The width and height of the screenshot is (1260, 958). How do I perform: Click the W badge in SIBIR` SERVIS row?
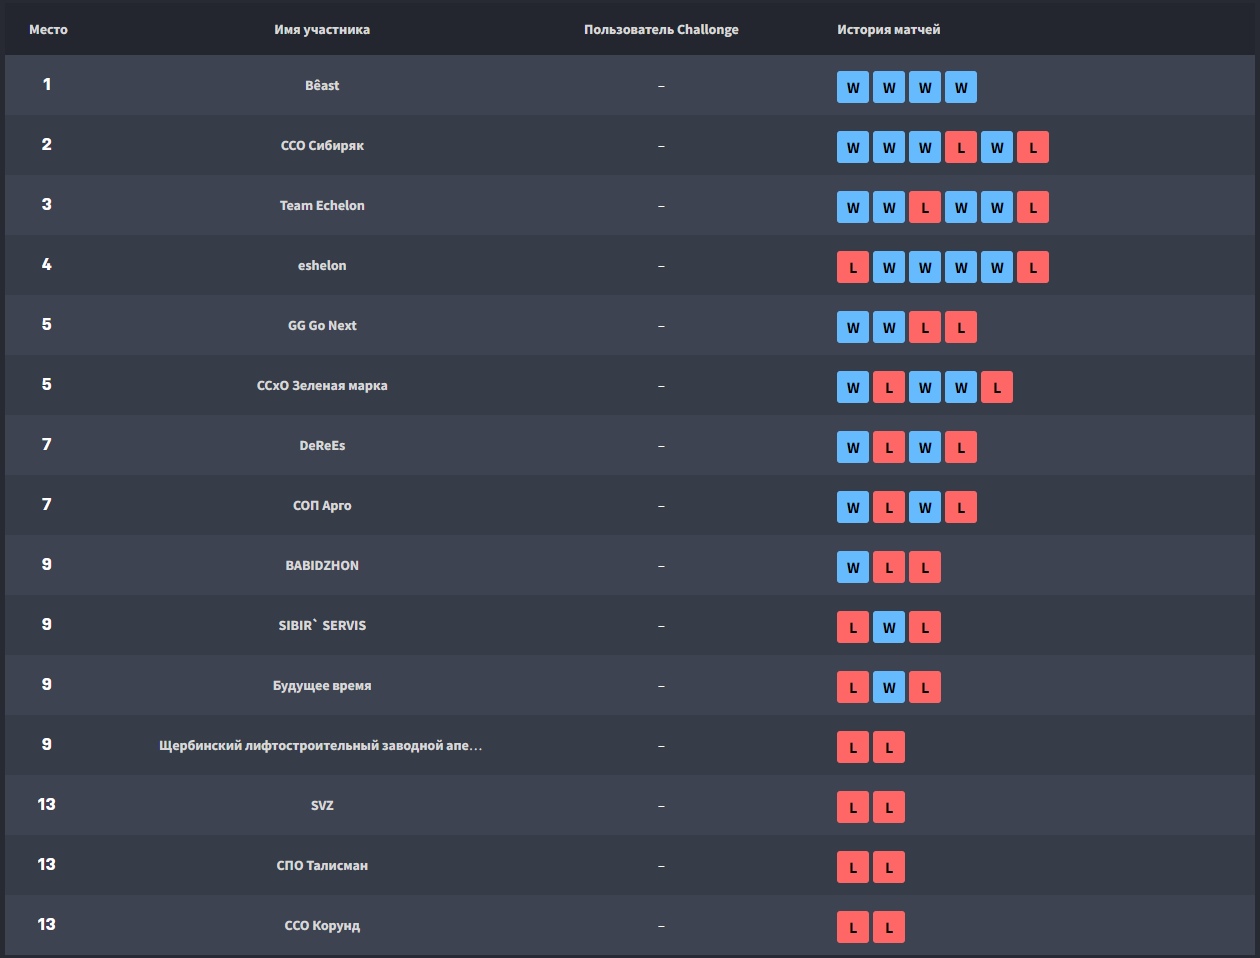[x=889, y=627]
